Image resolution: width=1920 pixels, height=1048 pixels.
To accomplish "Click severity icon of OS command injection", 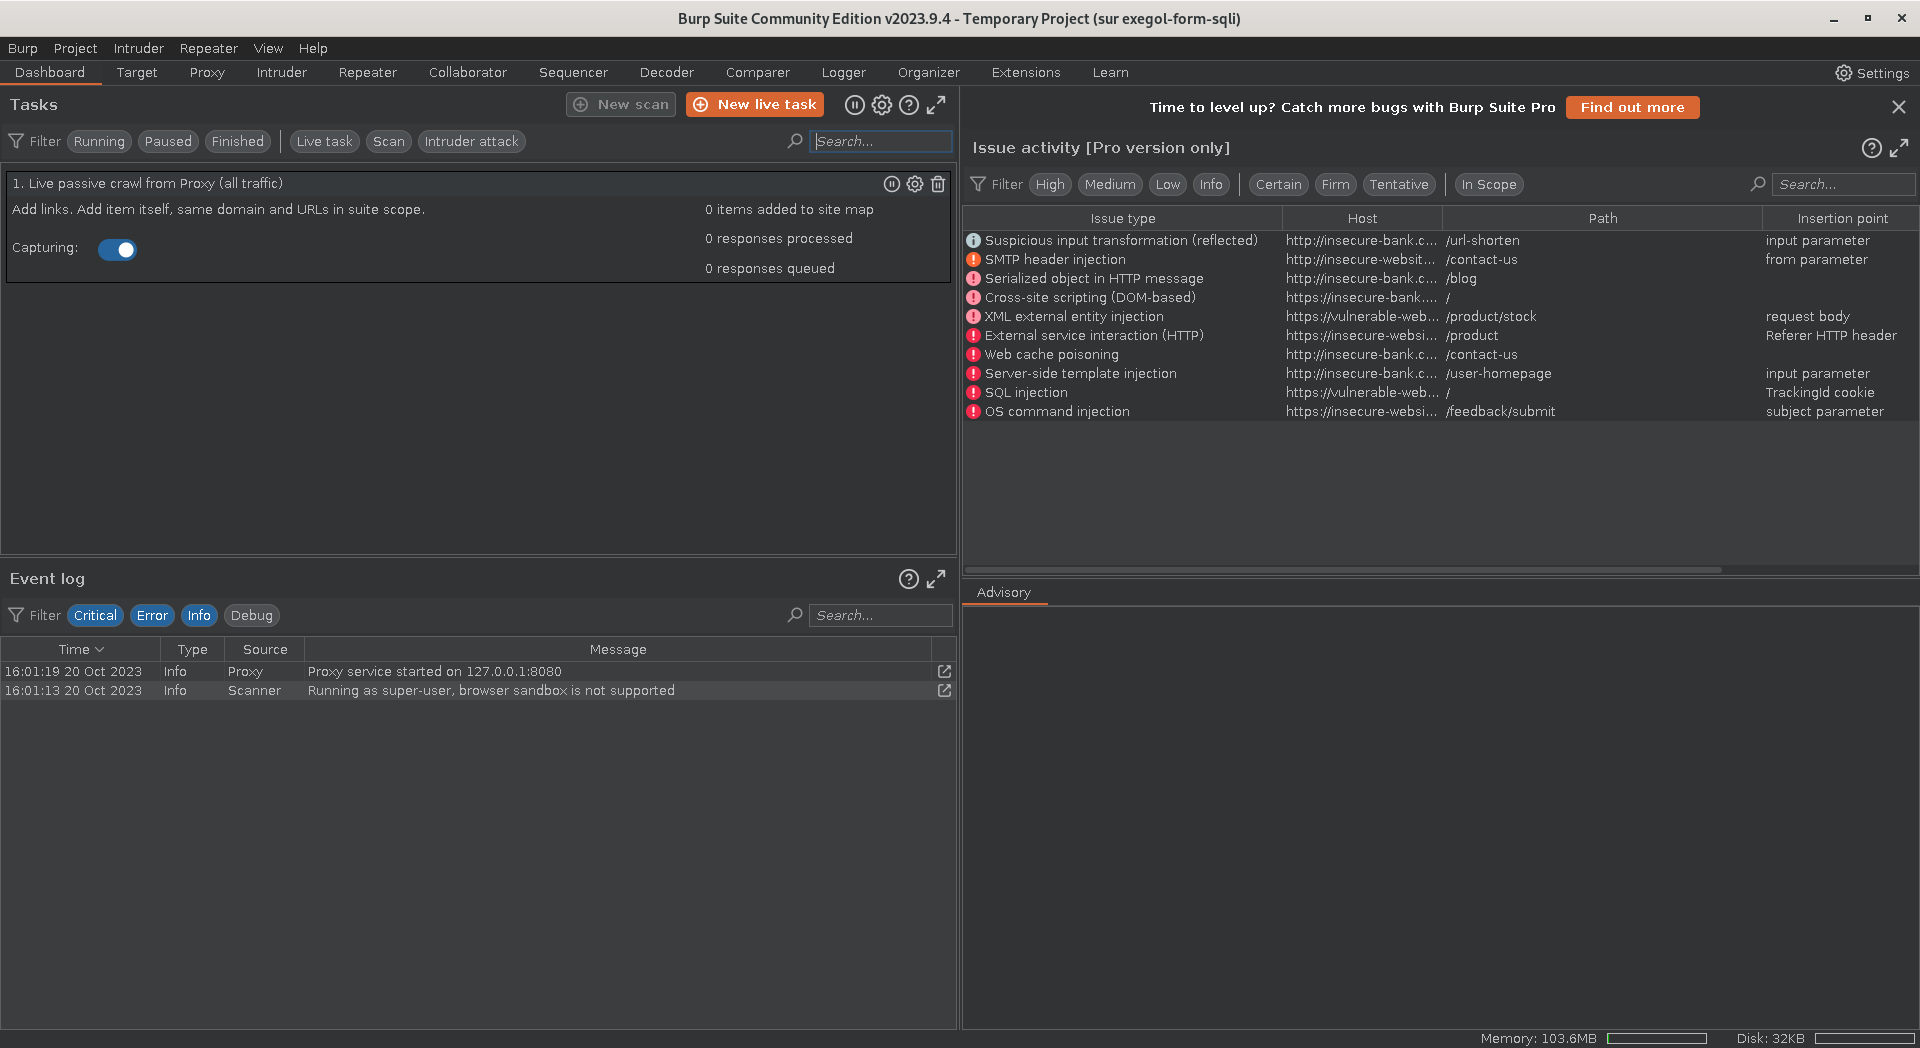I will click(973, 412).
